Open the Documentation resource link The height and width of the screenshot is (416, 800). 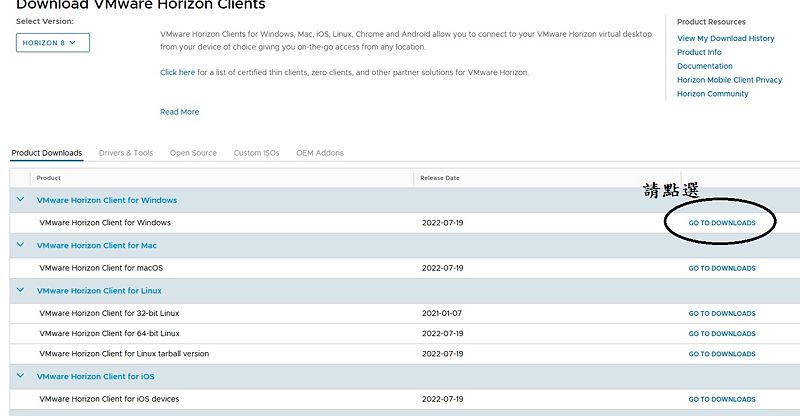(705, 66)
